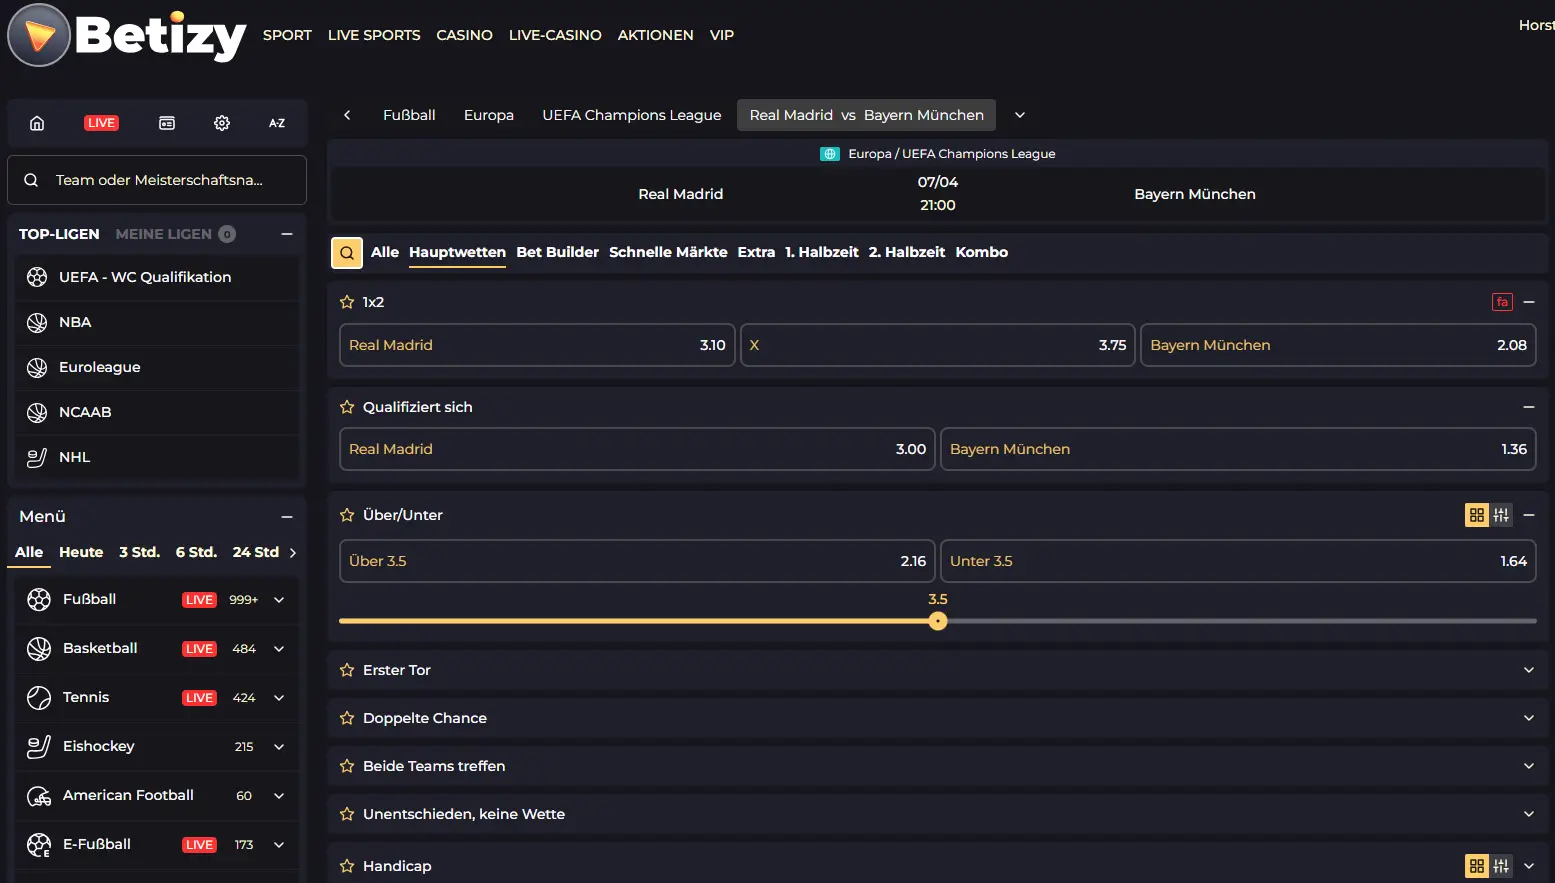The width and height of the screenshot is (1555, 883).
Task: Open the Real Madrid vs Bayern München selector
Action: coord(866,115)
